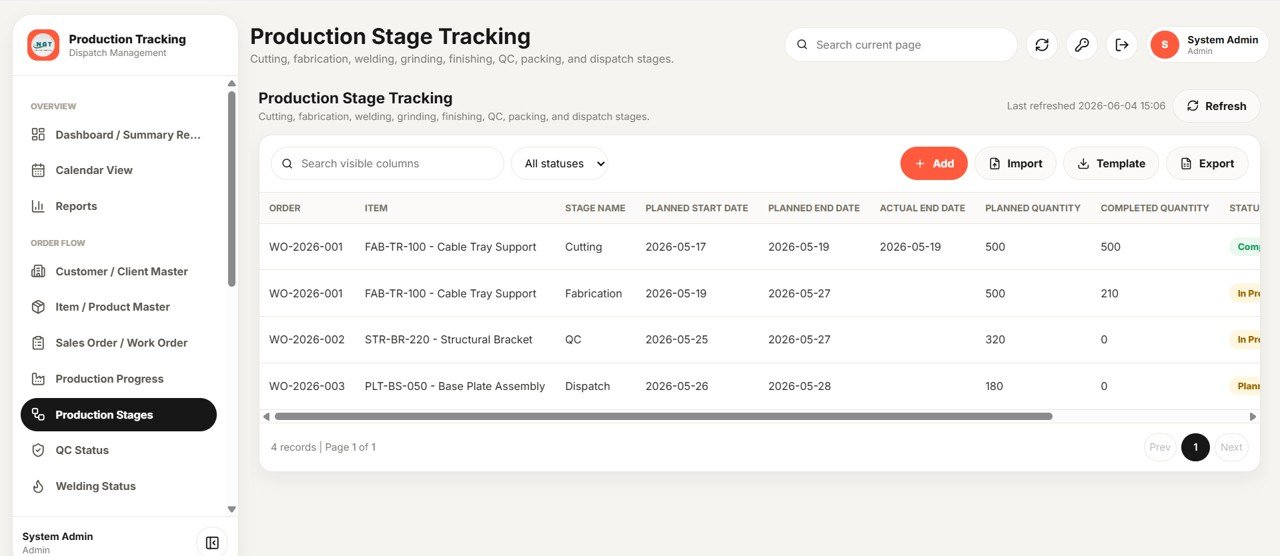Open System Admin user menu
1280x556 pixels.
point(1209,45)
